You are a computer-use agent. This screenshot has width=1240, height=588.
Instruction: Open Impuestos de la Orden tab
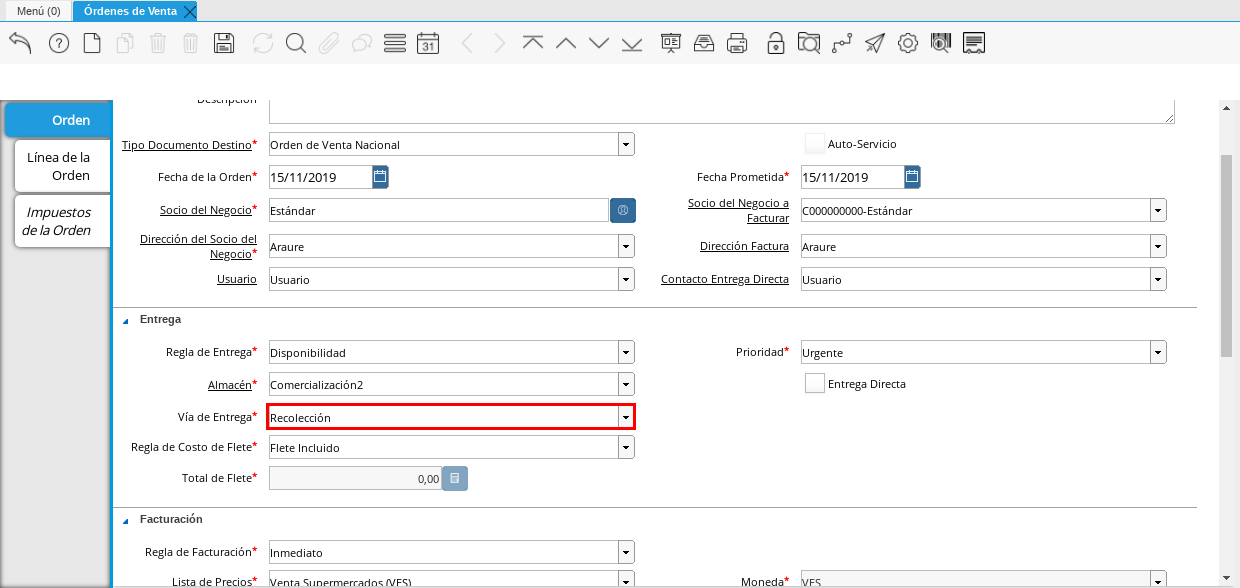60,221
